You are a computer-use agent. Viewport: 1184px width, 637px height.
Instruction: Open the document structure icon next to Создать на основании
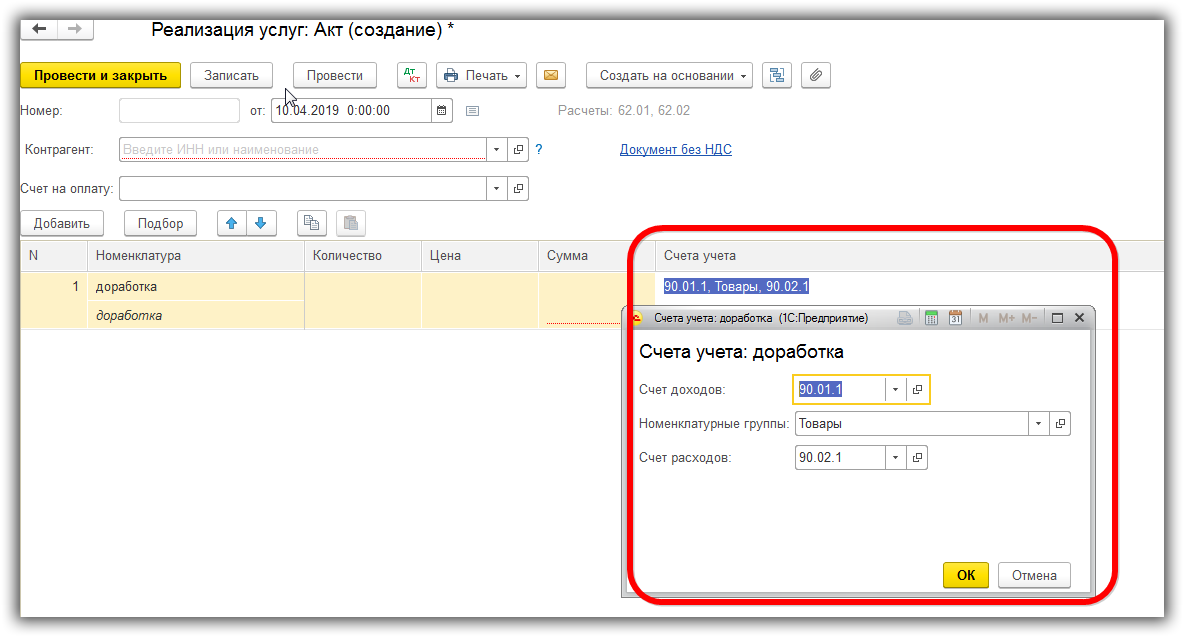pyautogui.click(x=776, y=75)
